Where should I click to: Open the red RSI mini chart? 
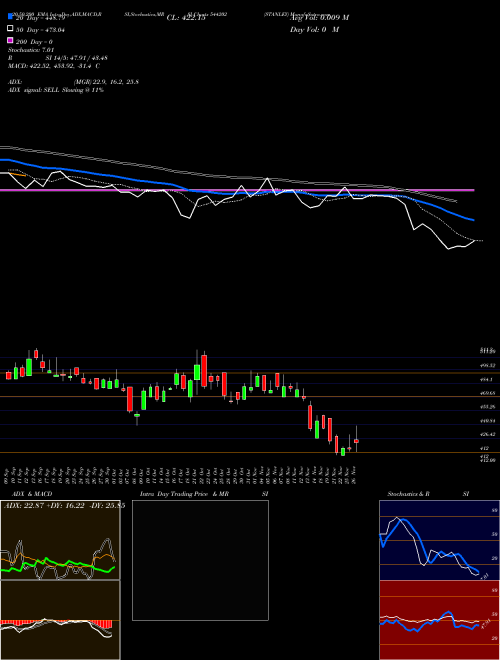point(439,620)
